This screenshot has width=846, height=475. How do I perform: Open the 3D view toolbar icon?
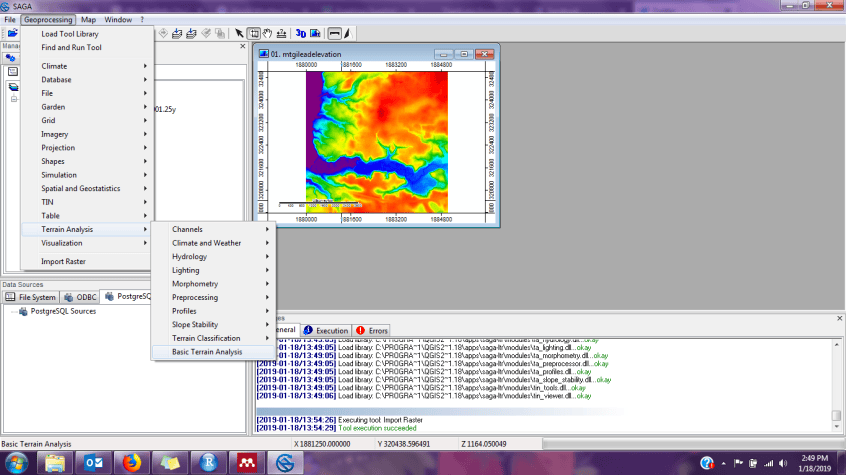click(301, 33)
